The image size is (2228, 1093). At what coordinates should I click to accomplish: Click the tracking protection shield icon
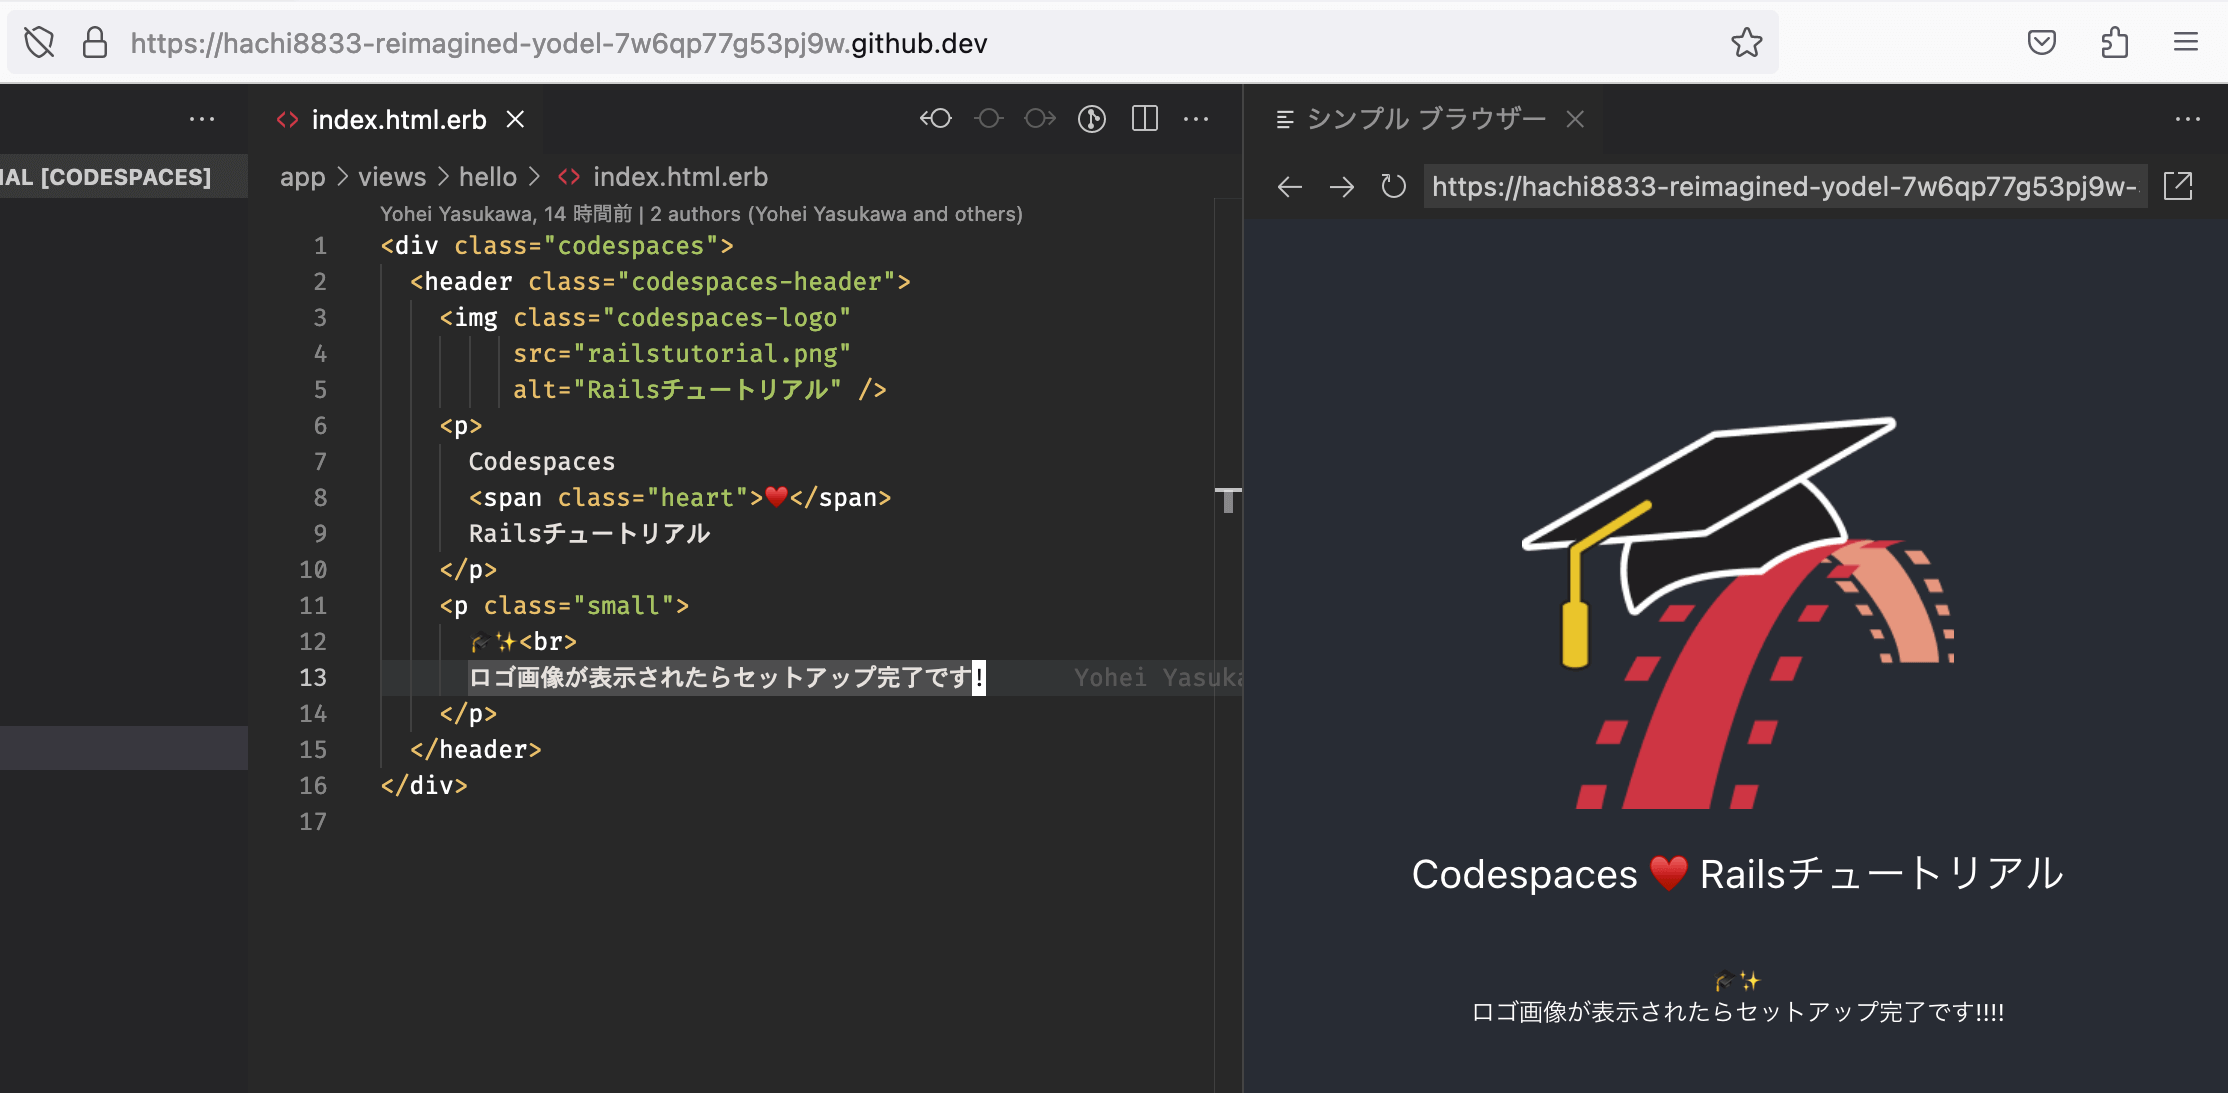tap(39, 43)
